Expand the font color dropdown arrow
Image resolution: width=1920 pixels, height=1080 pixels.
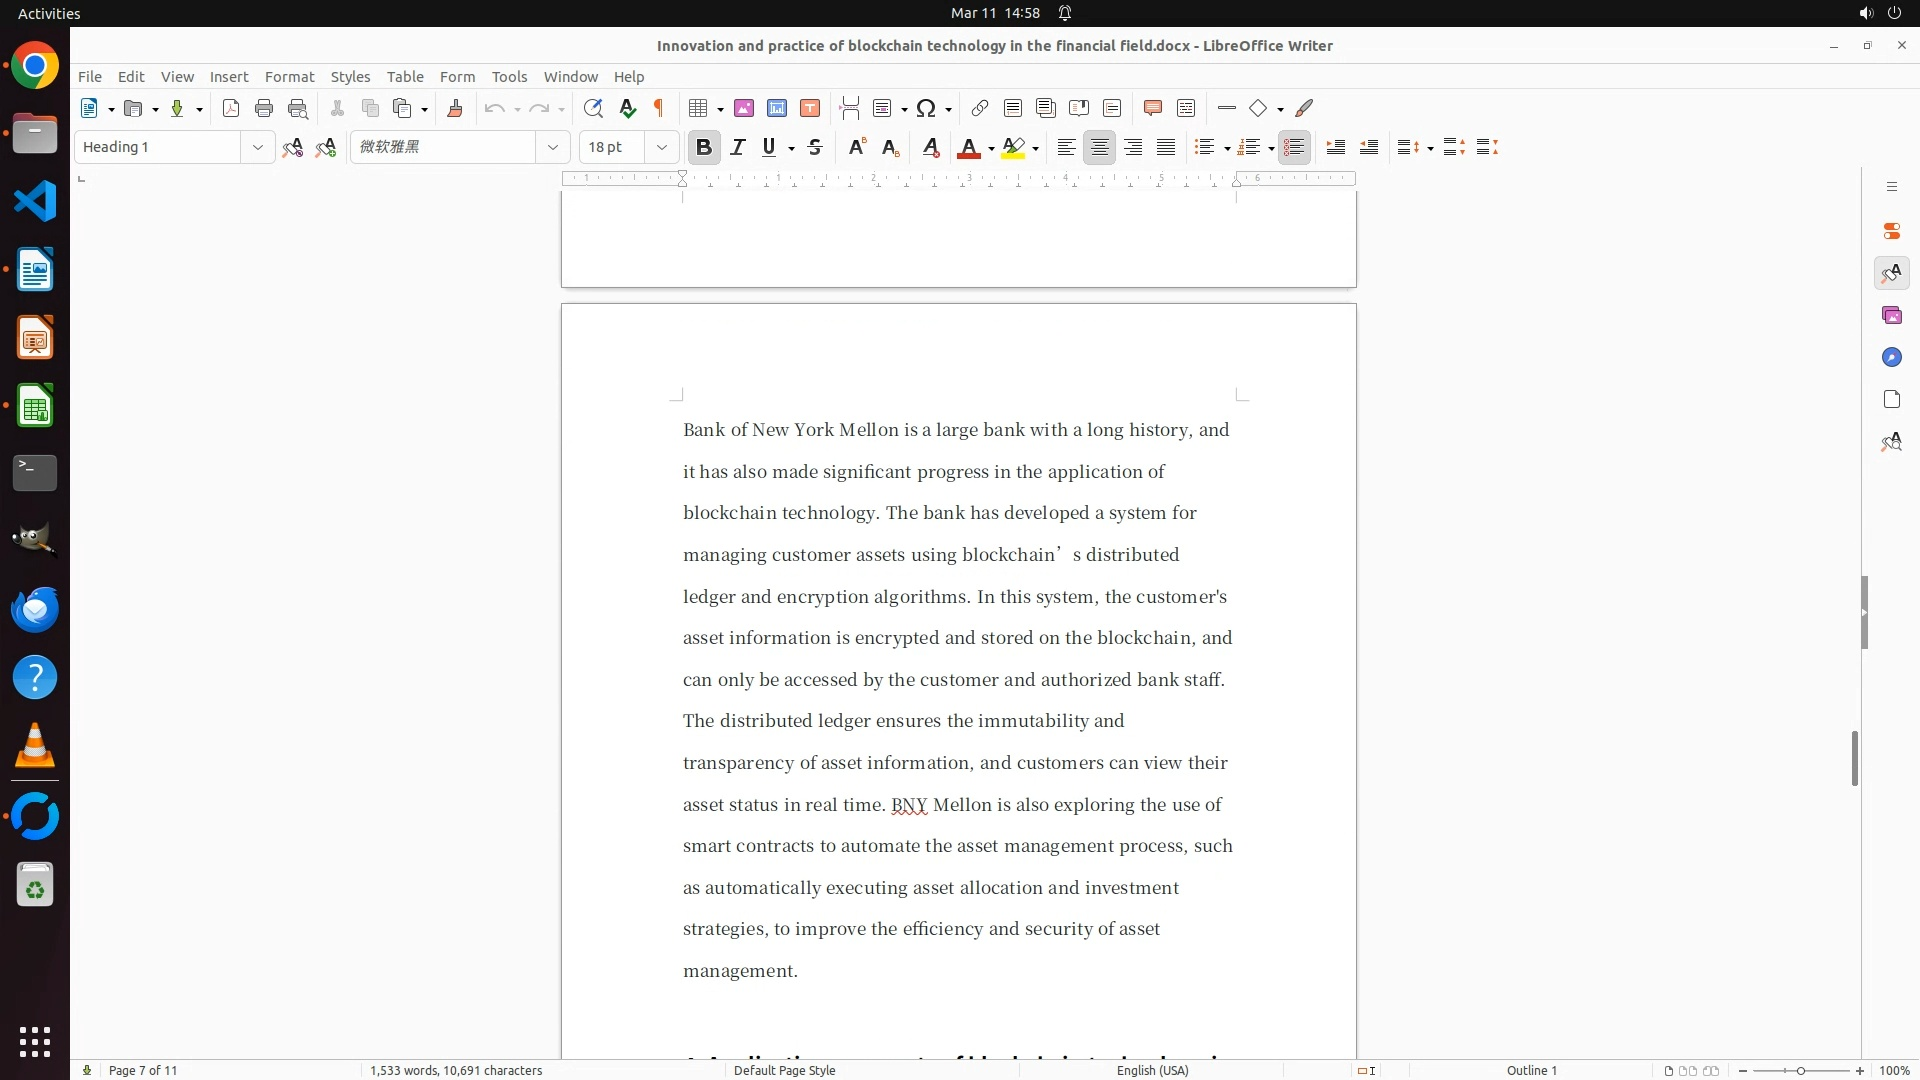(x=991, y=148)
